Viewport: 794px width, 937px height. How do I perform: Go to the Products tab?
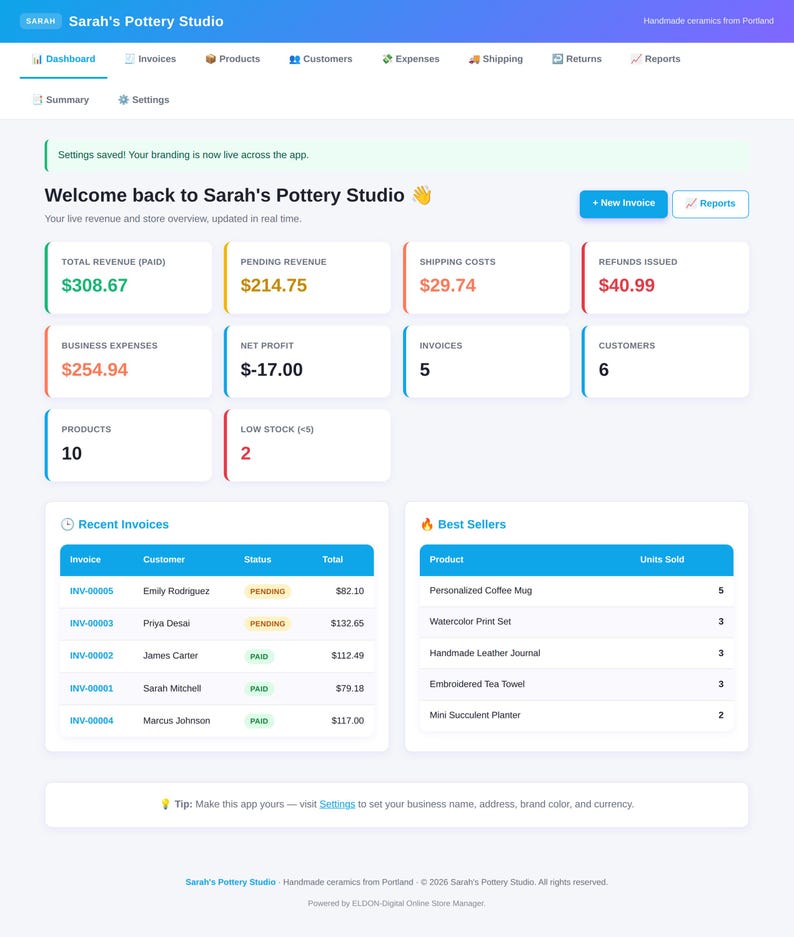click(233, 59)
